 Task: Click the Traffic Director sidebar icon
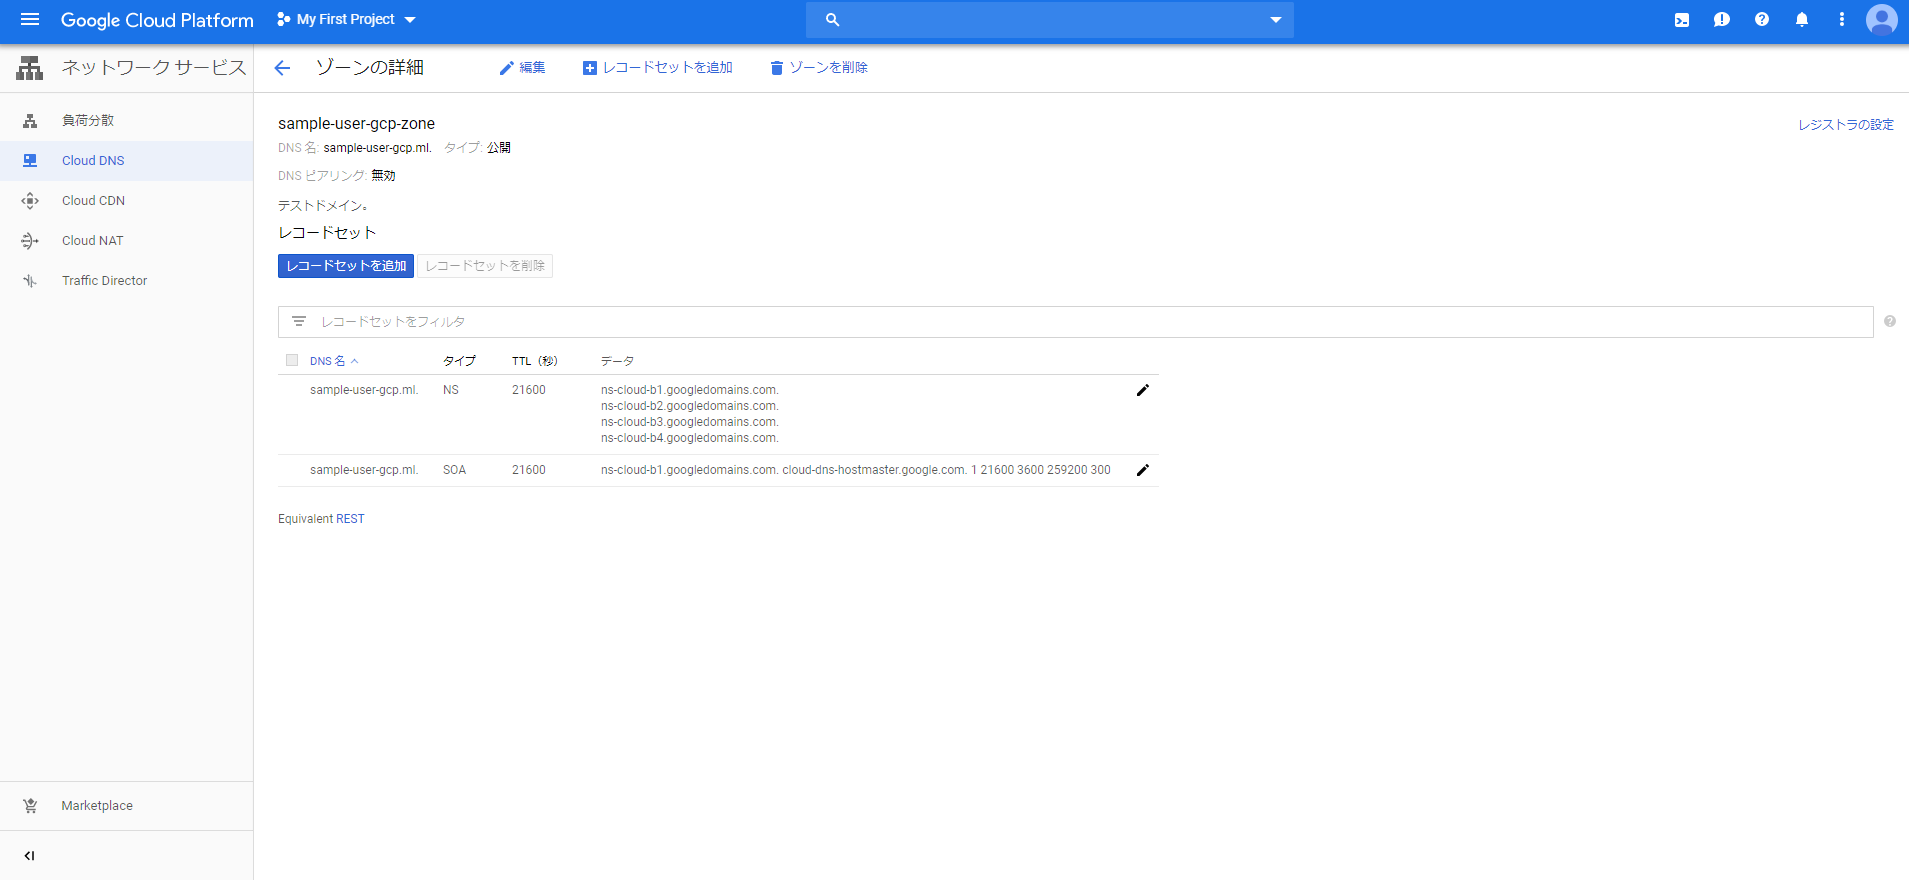pyautogui.click(x=30, y=281)
